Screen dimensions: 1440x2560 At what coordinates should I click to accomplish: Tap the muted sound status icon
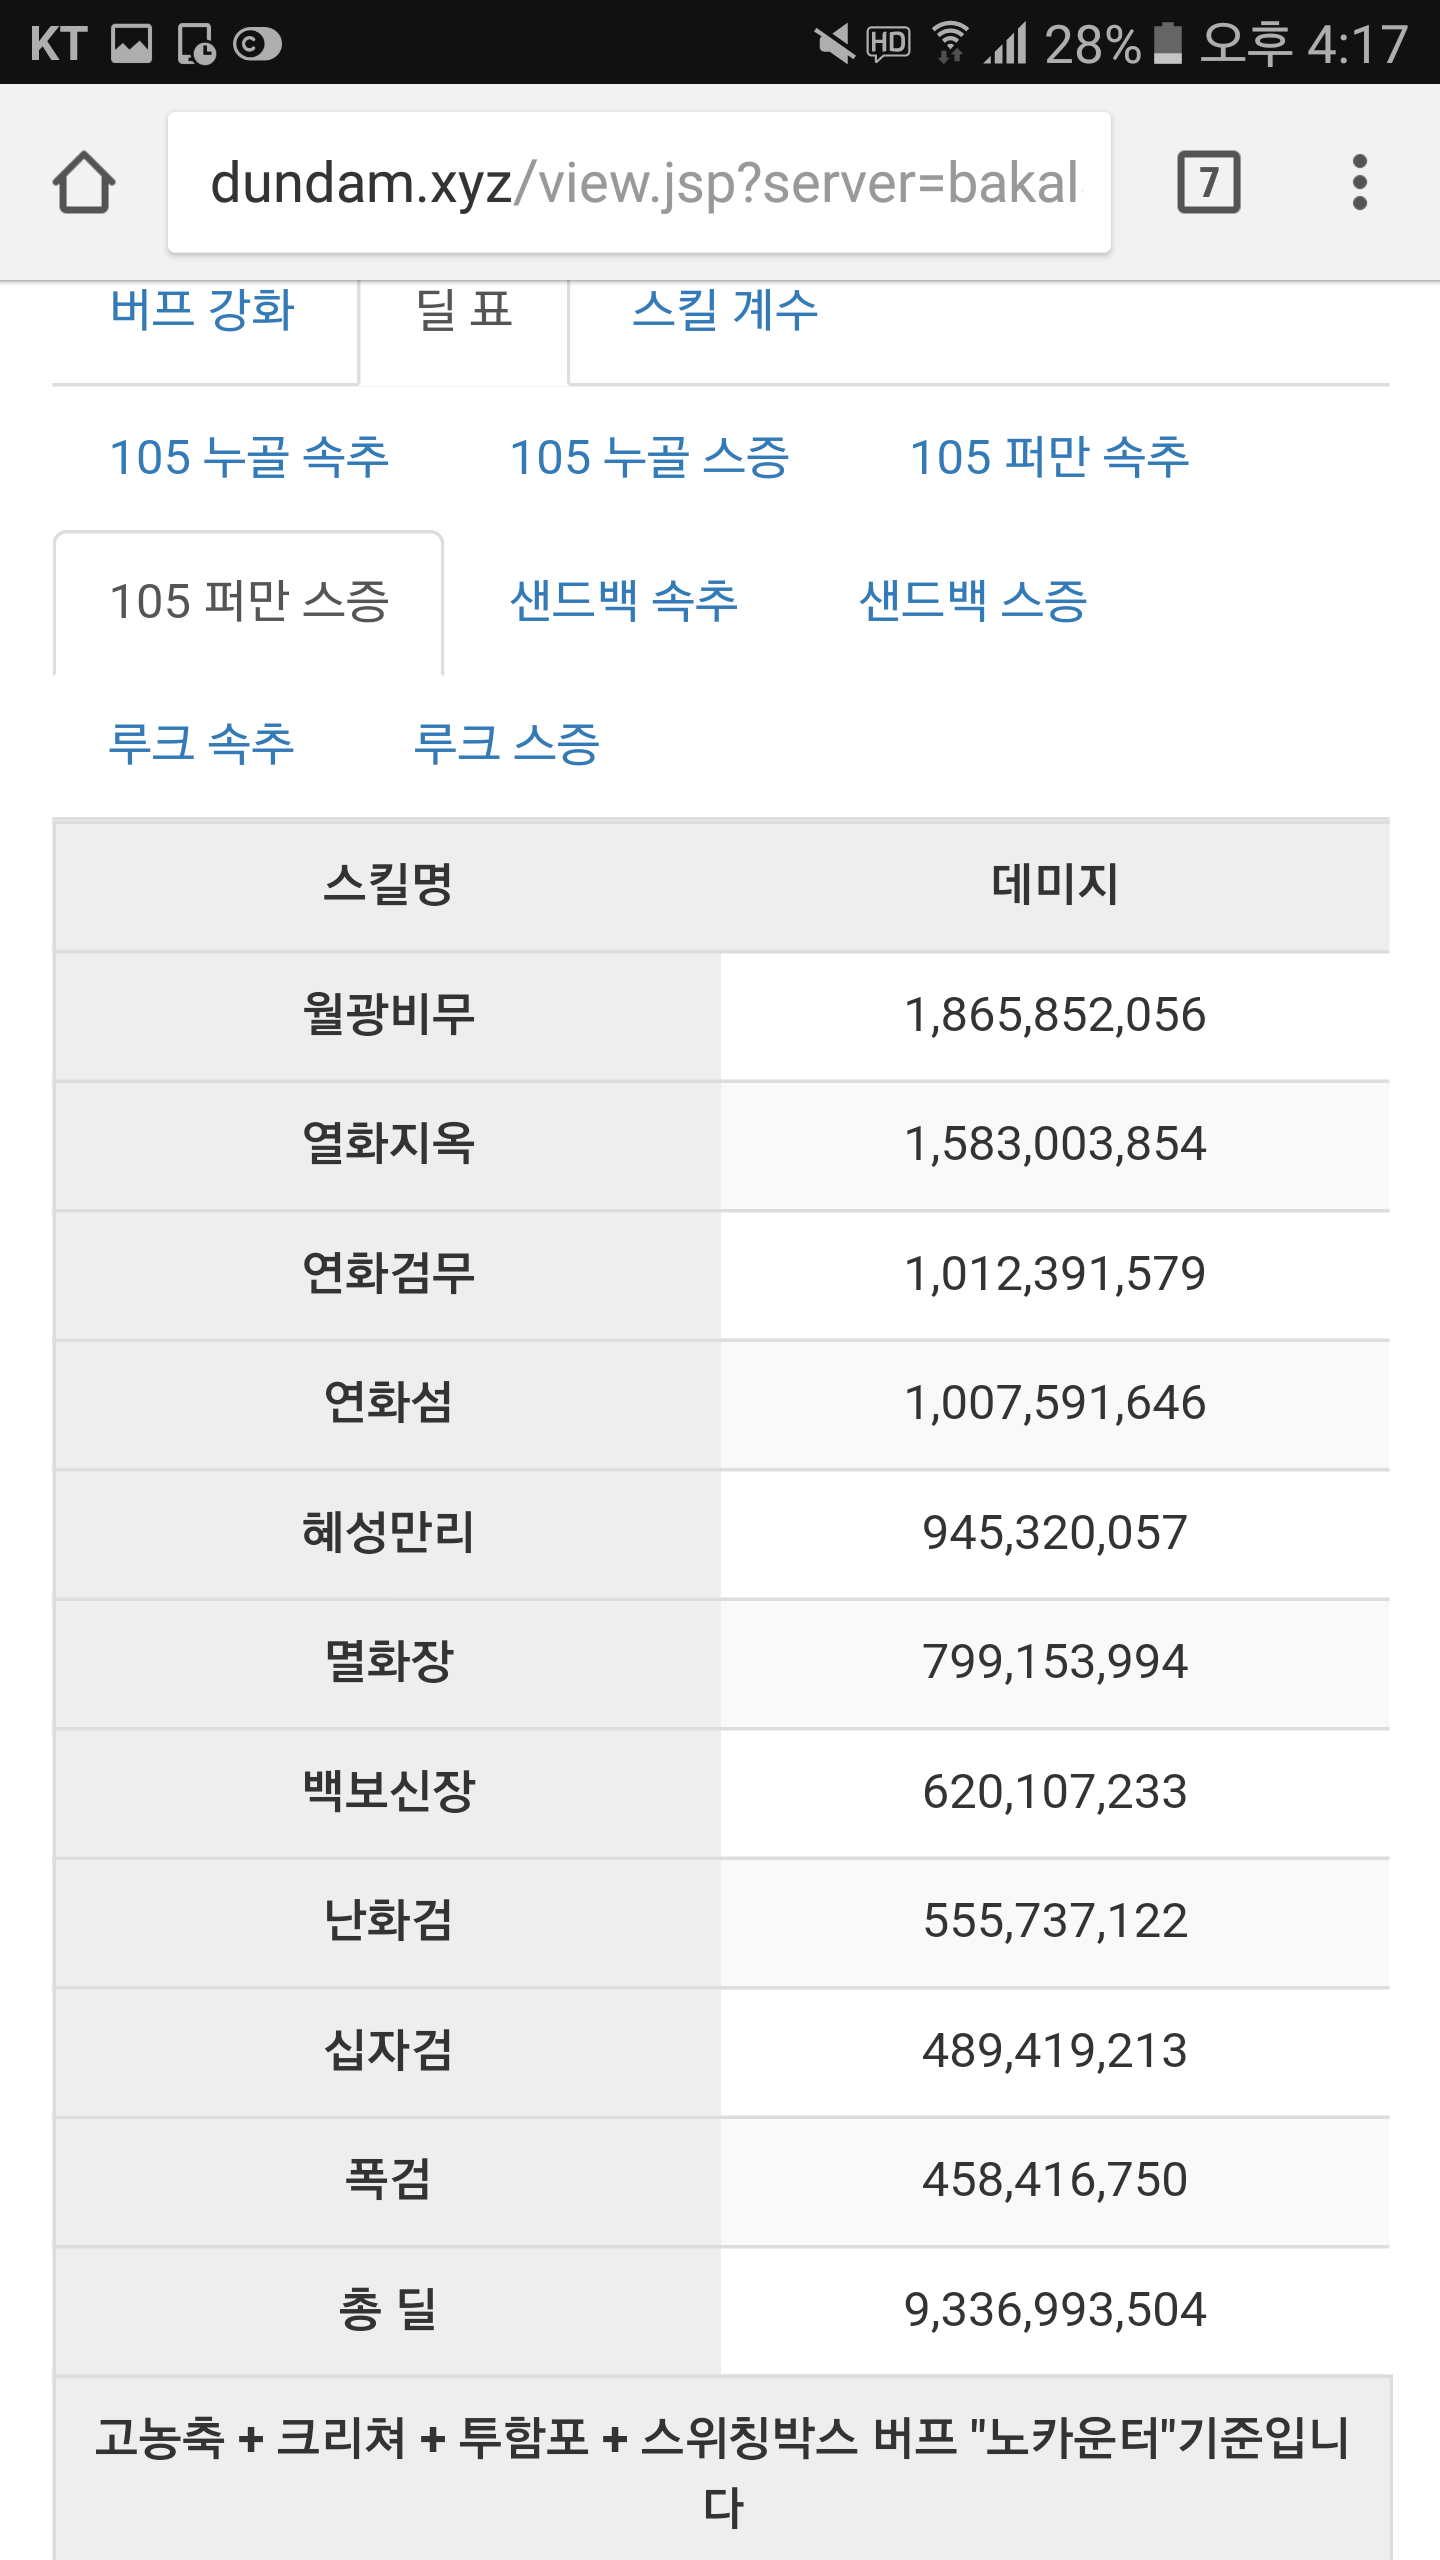point(834,44)
